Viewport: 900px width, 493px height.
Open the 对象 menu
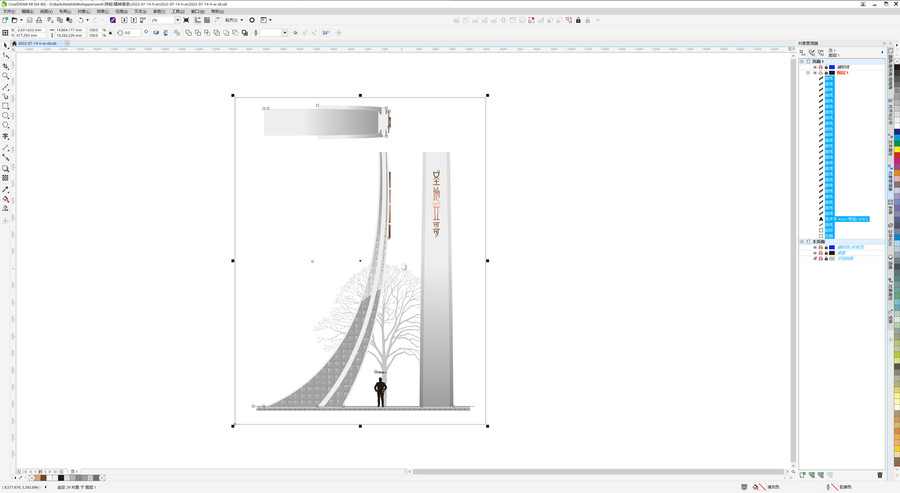click(x=84, y=11)
